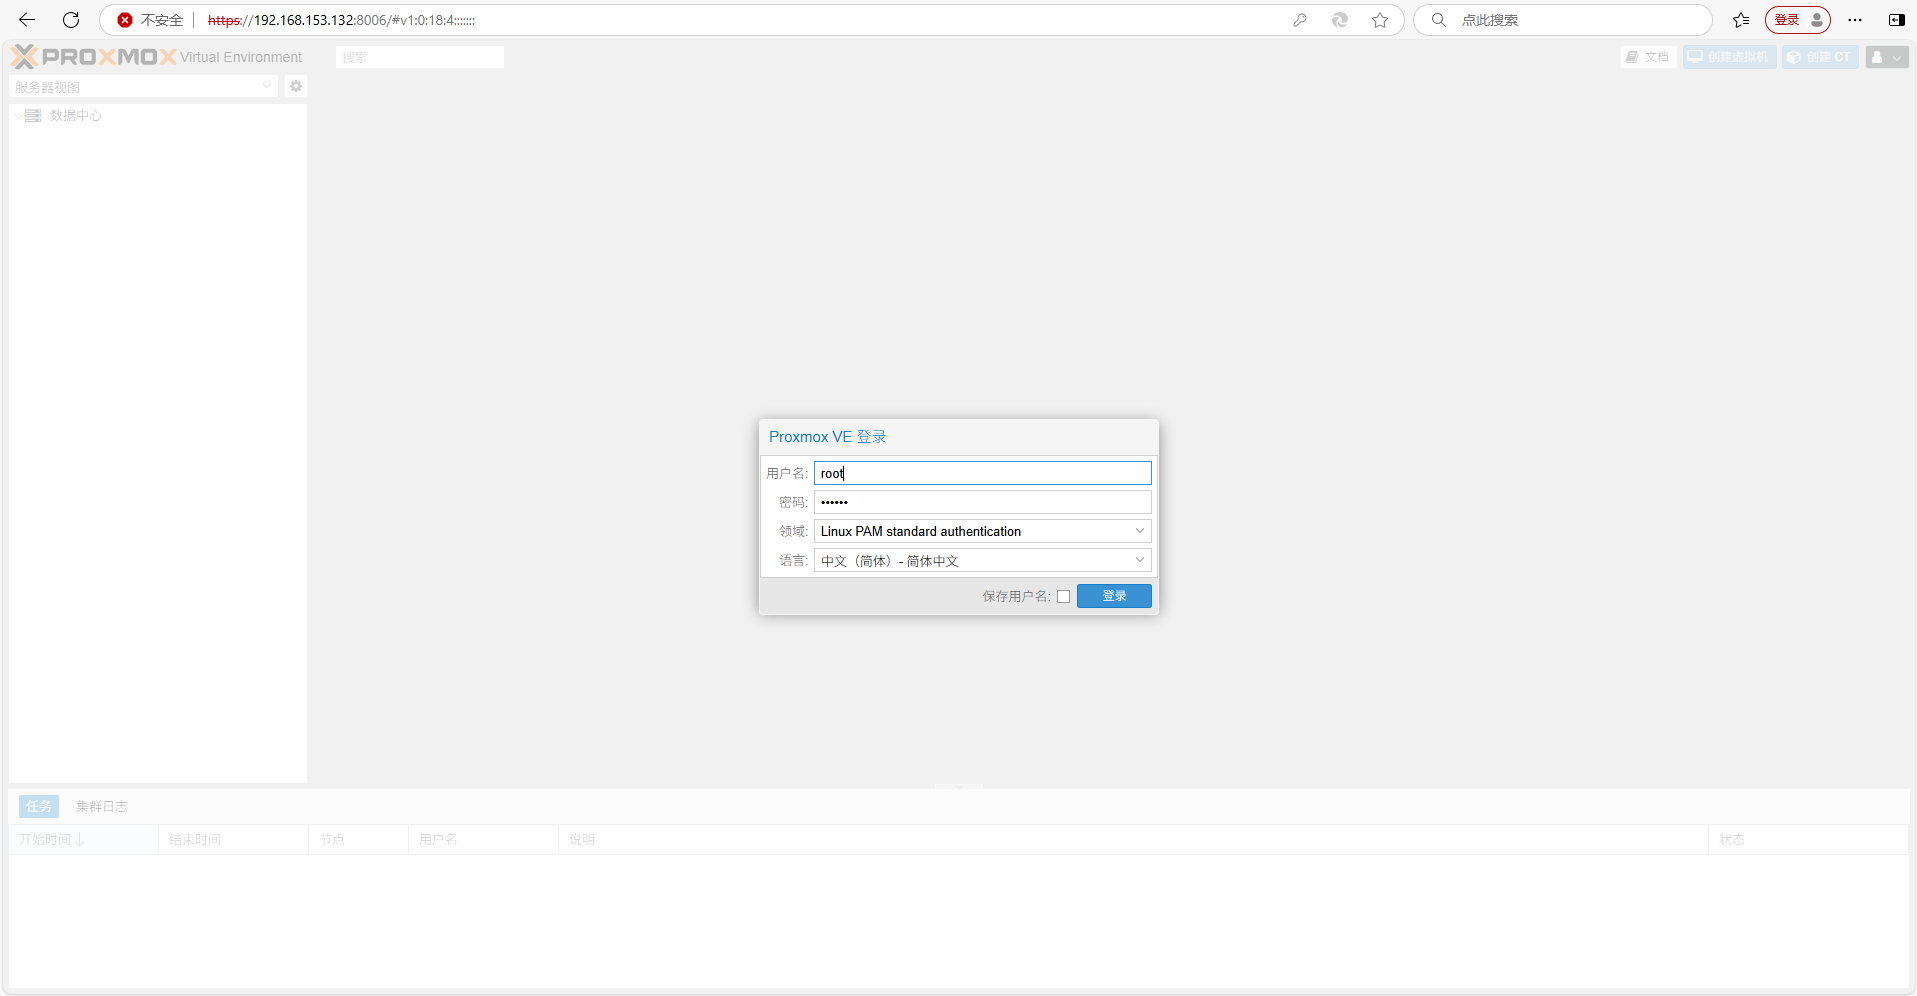
Task: Open the saved password key icon
Action: [1300, 20]
